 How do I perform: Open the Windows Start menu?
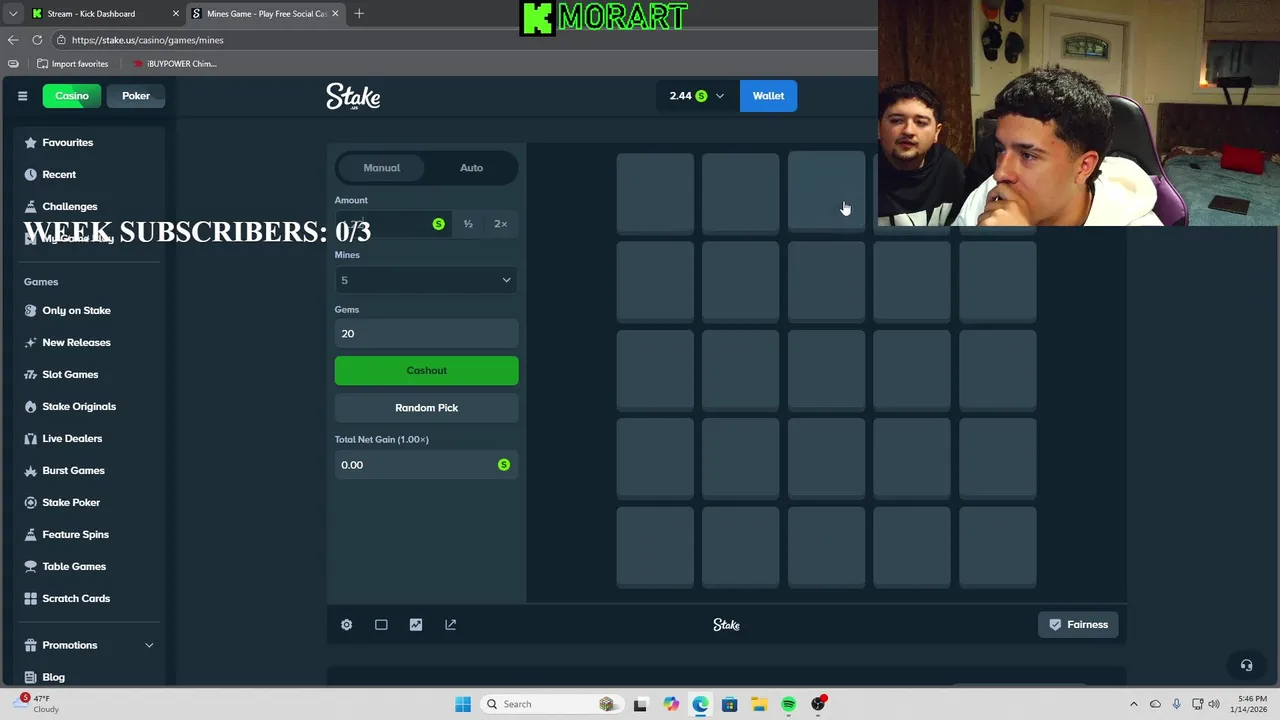tap(462, 704)
